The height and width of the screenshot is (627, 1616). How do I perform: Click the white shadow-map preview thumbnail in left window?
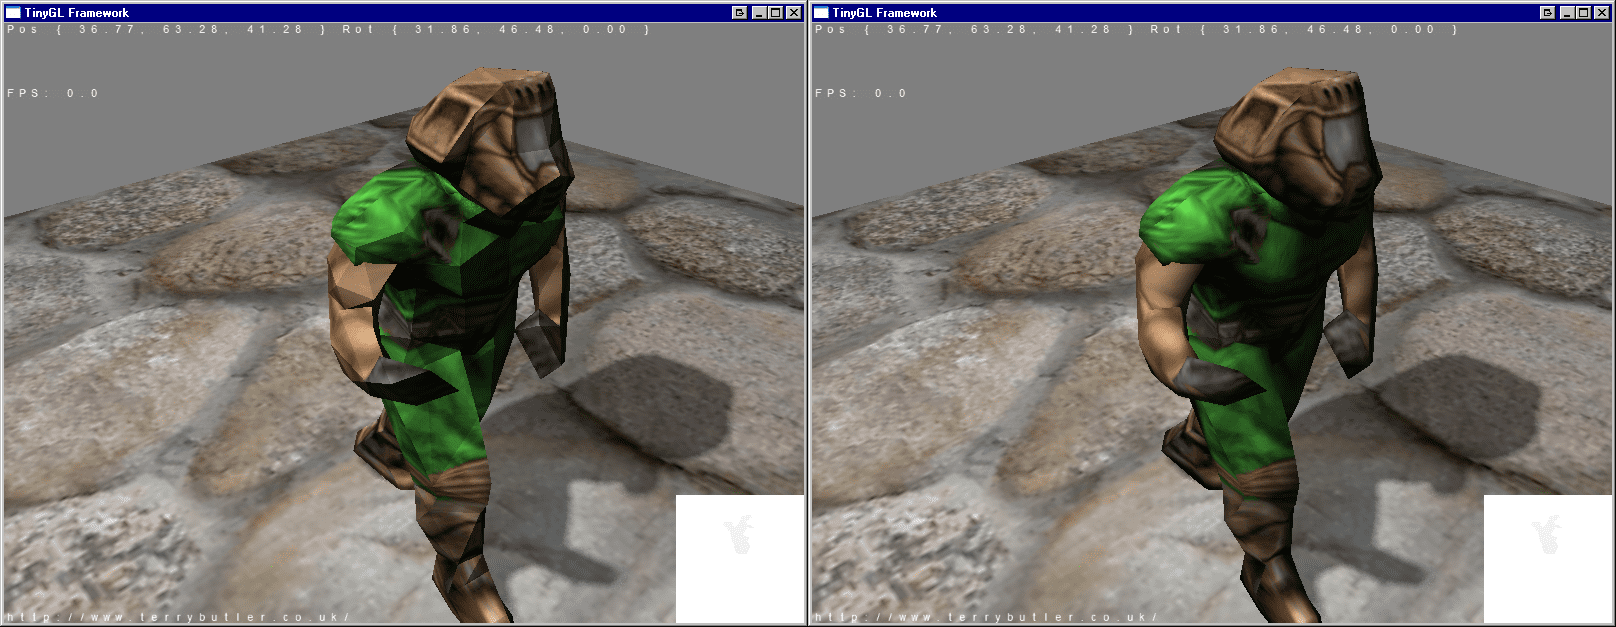pyautogui.click(x=740, y=559)
